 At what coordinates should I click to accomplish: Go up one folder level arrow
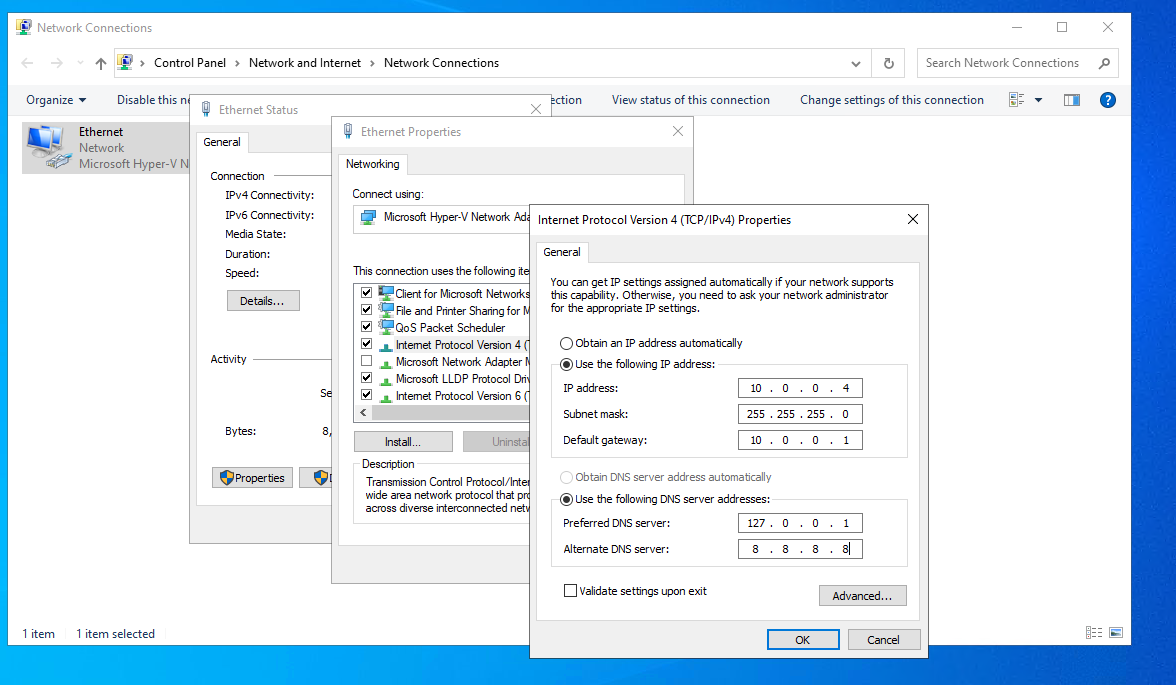click(100, 64)
